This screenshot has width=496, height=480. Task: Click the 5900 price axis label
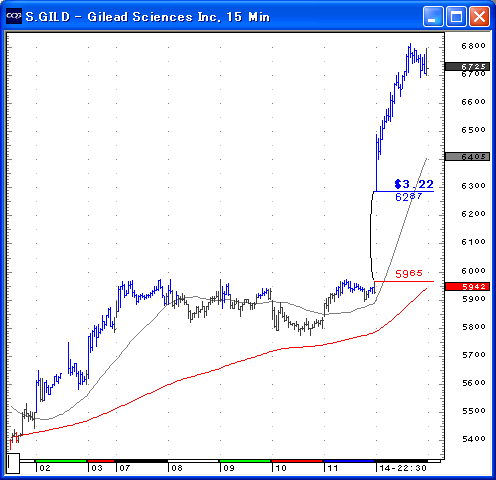point(473,299)
